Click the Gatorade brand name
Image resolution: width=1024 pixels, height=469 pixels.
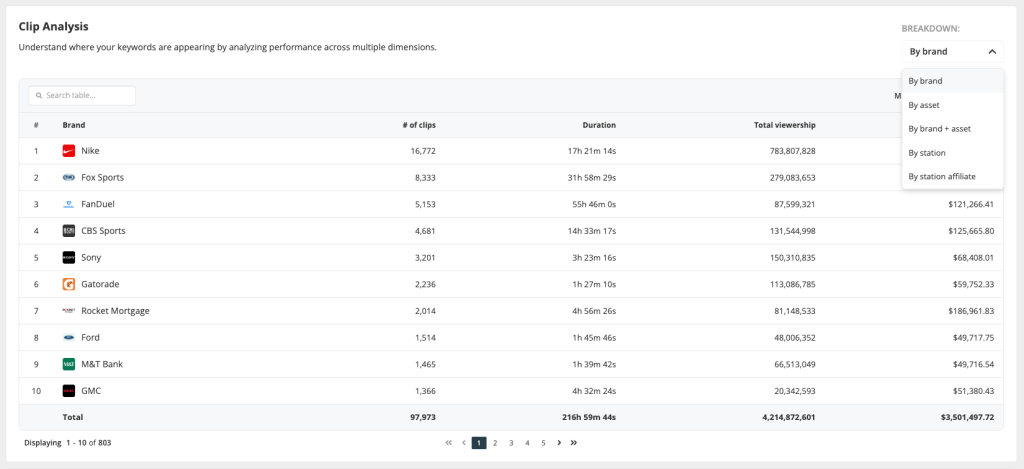pyautogui.click(x=101, y=284)
